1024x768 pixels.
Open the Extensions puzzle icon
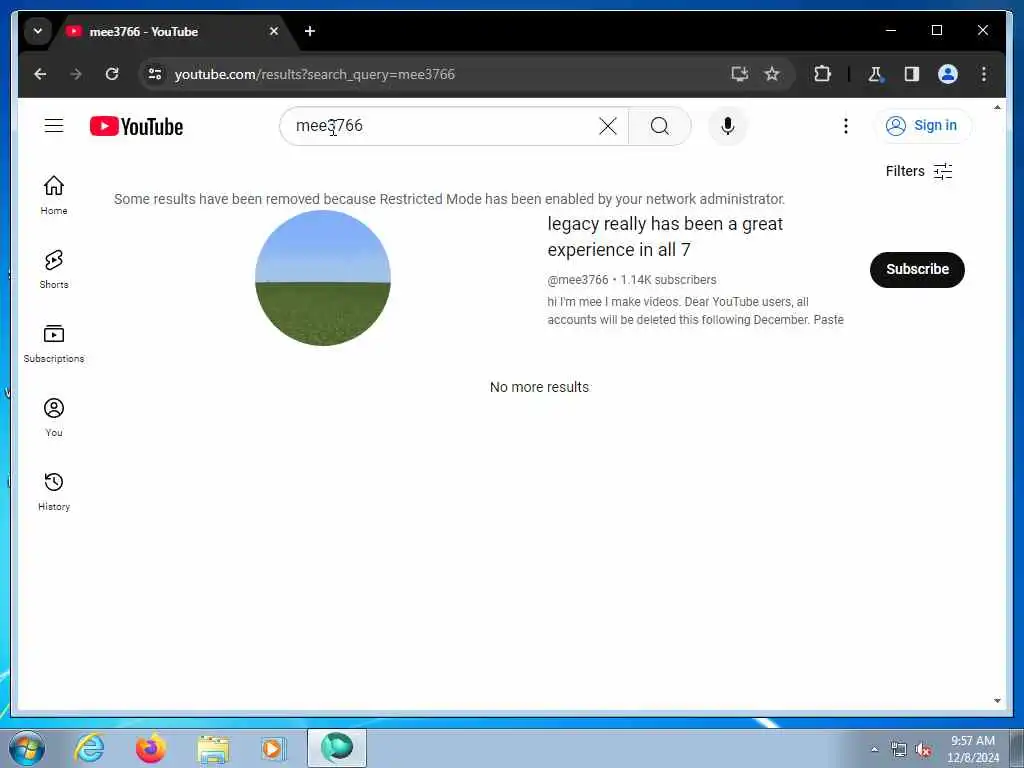[822, 74]
